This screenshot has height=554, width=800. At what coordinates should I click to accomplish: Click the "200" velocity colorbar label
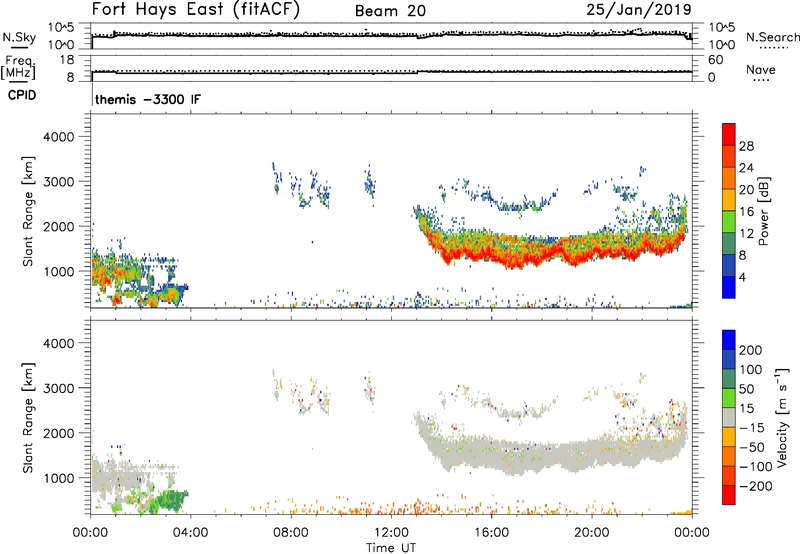click(751, 350)
